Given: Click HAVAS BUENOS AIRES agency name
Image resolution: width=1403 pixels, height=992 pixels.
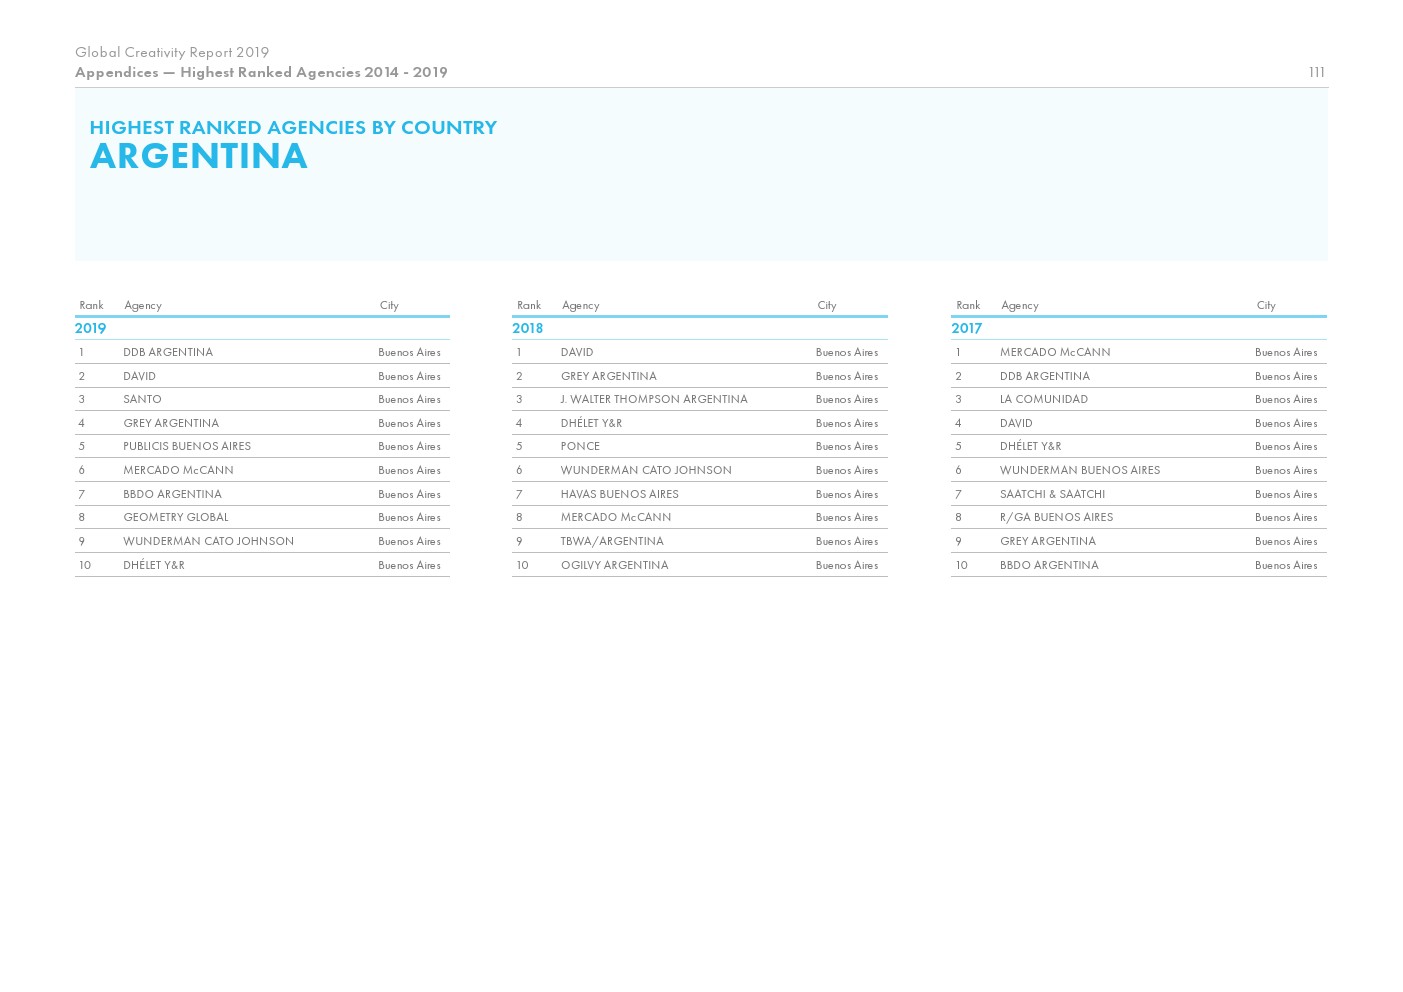Looking at the screenshot, I should (x=619, y=494).
